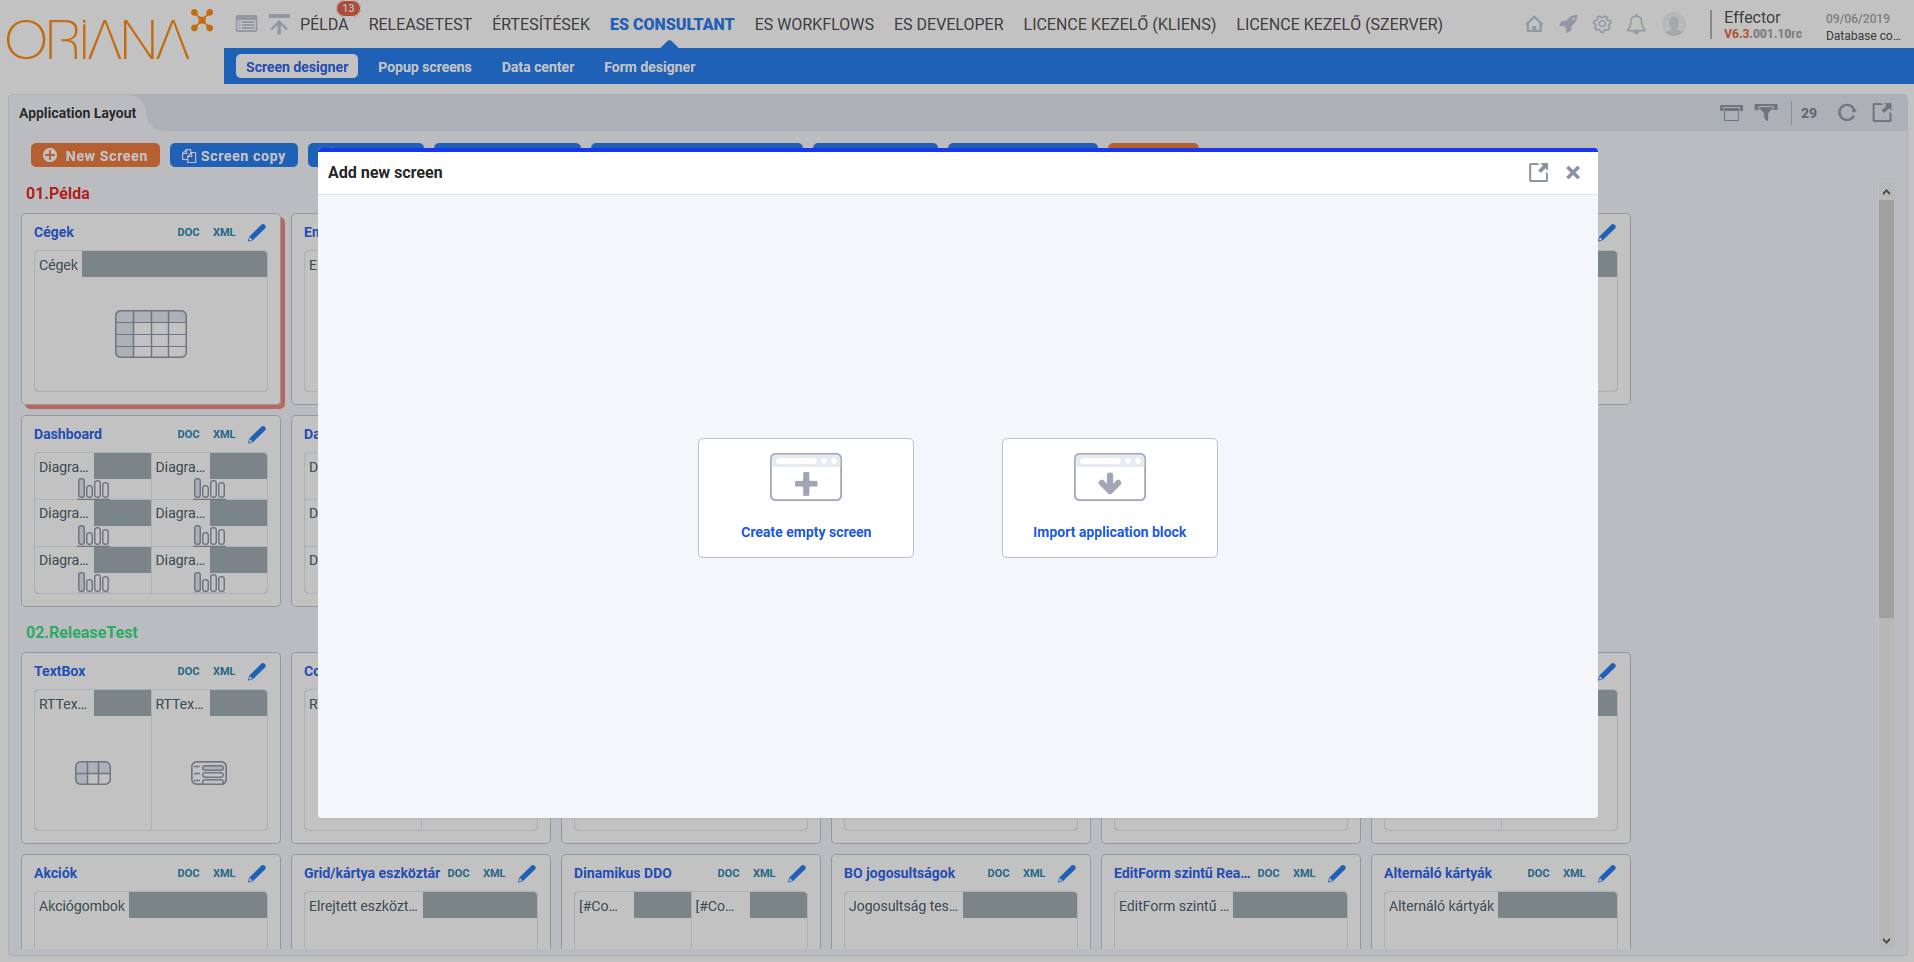Click the Dashboard diagram thumbnail preview
This screenshot has width=1914, height=962.
click(x=151, y=523)
